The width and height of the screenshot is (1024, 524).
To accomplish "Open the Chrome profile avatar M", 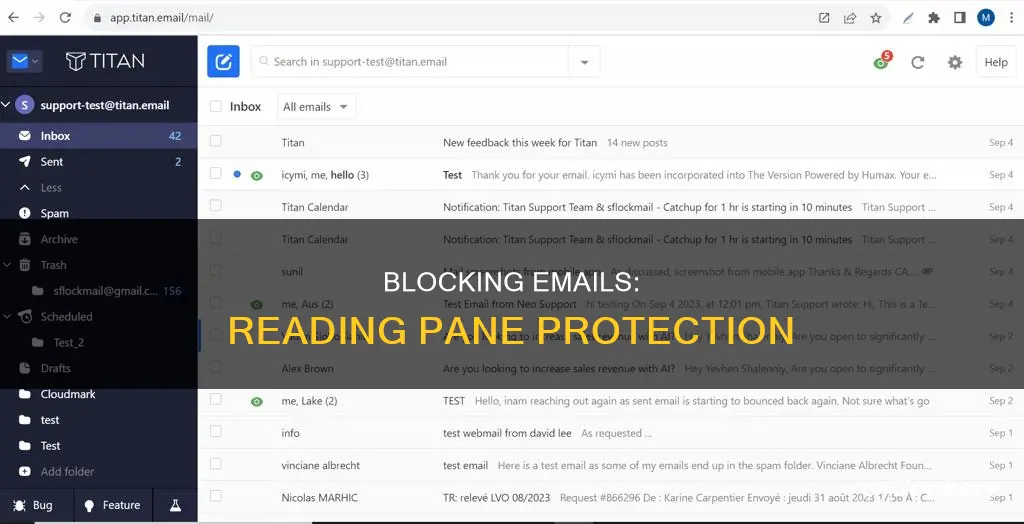I will 985,18.
